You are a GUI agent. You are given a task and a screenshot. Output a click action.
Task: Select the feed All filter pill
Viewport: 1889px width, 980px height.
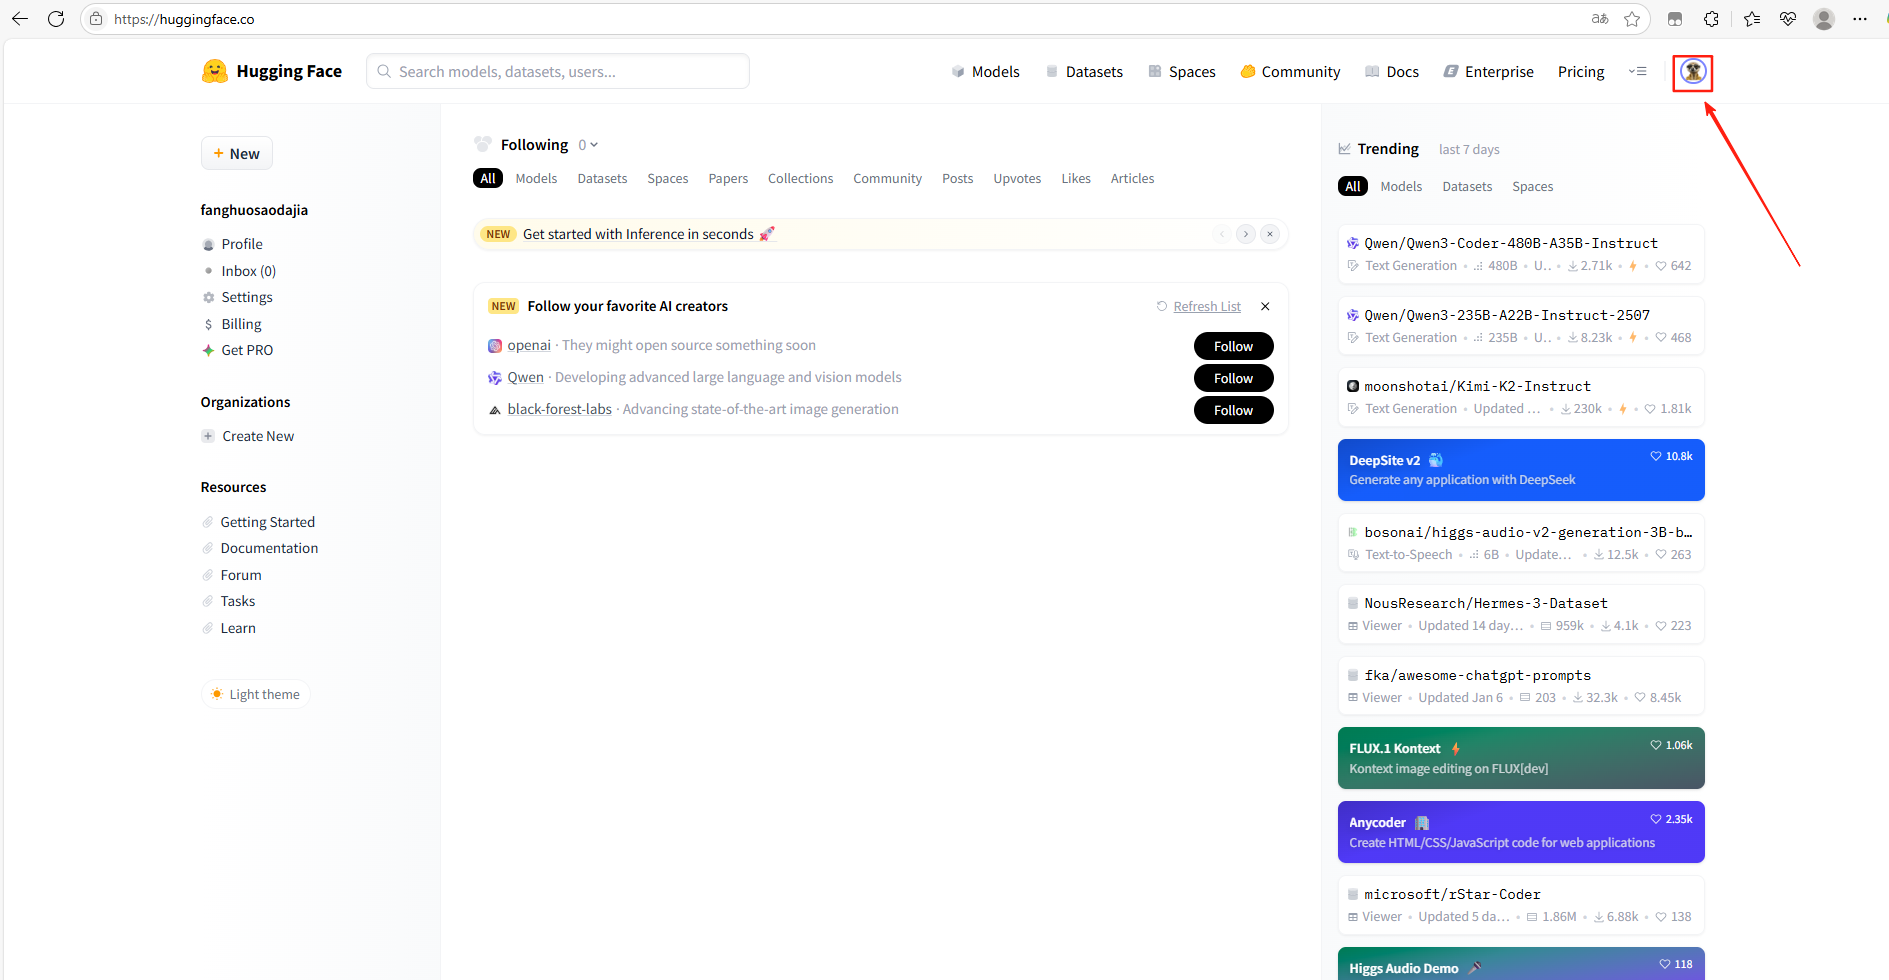click(488, 179)
